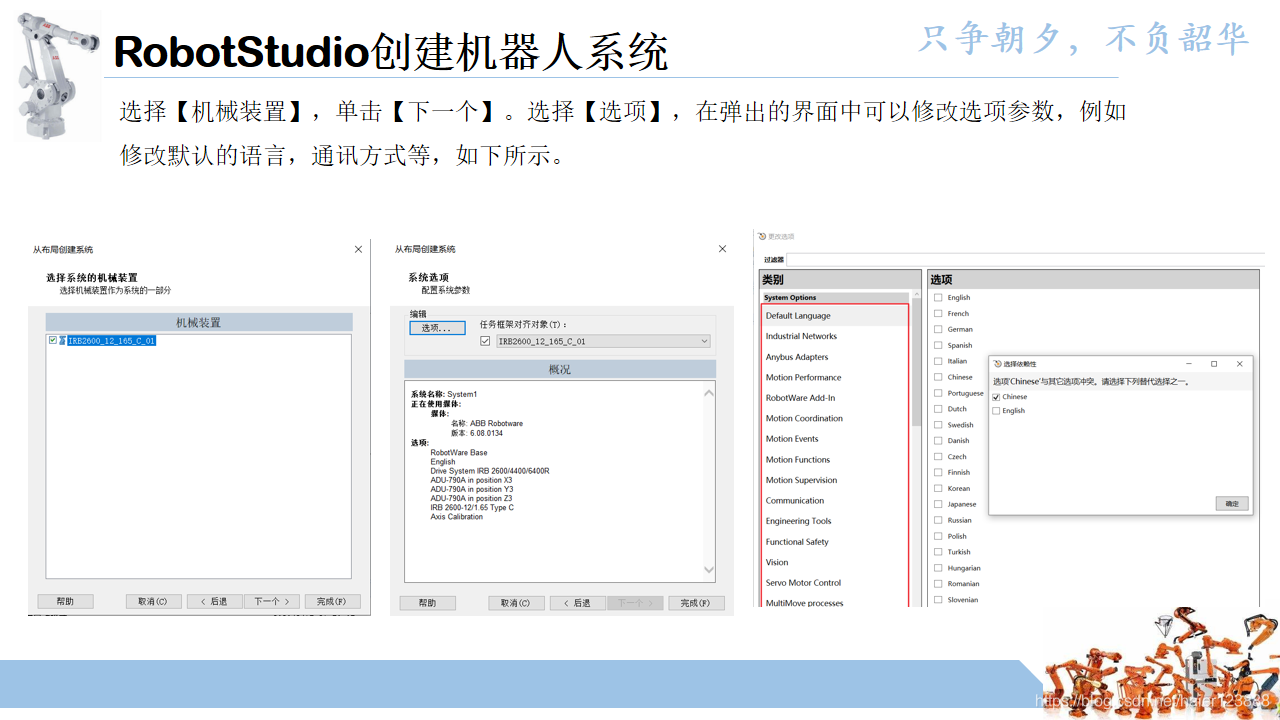Select RobotWare Add-In category
This screenshot has height=720, width=1280.
835,398
